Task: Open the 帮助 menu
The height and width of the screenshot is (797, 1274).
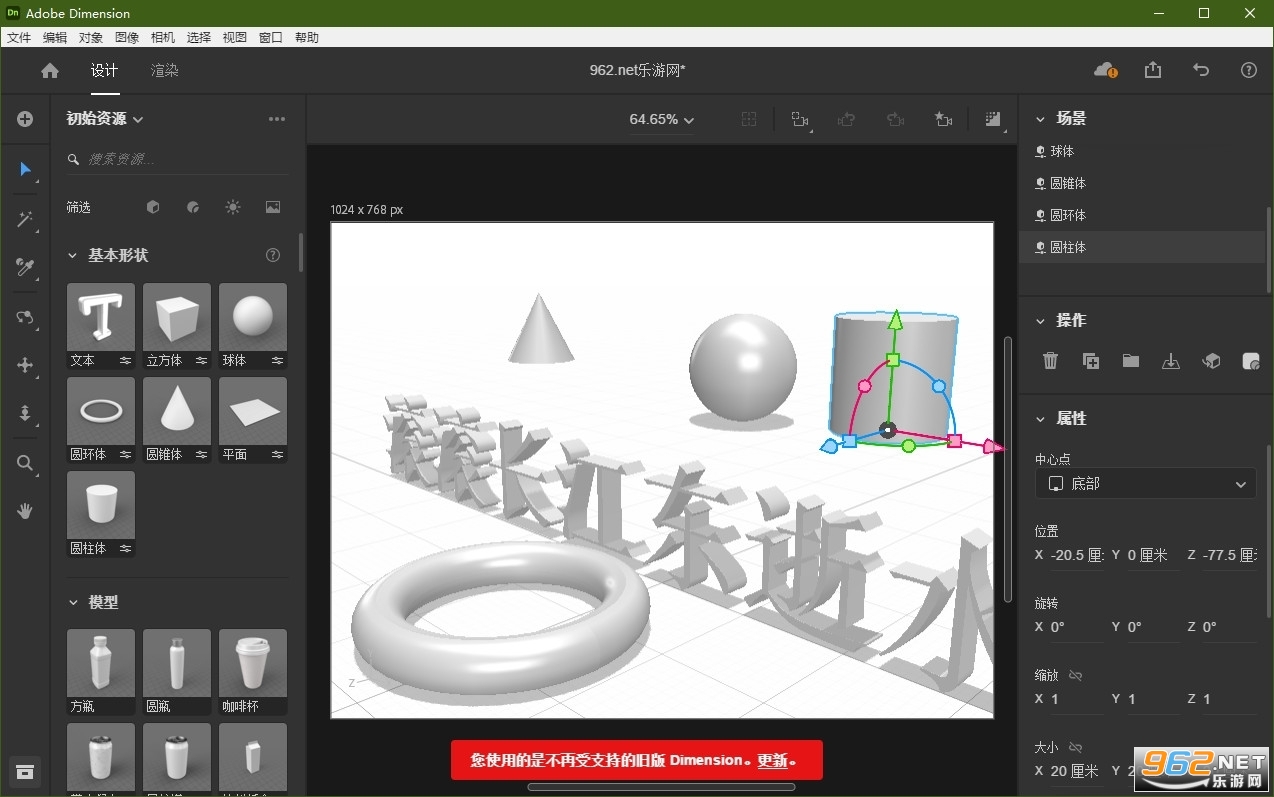Action: click(307, 37)
